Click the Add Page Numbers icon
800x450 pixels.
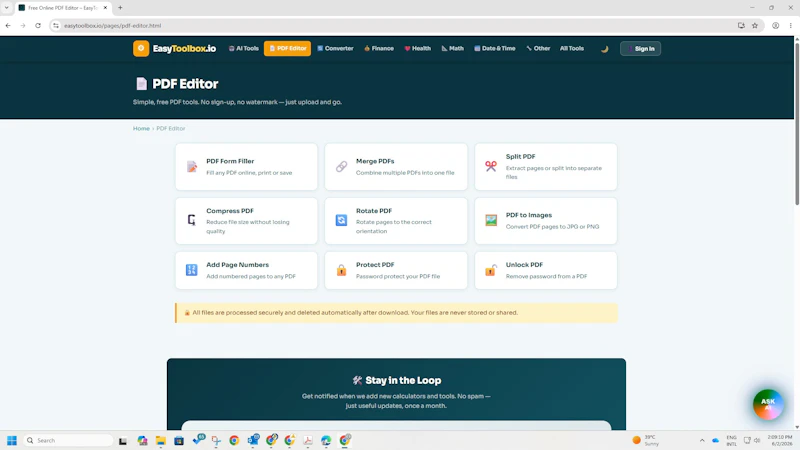pos(191,270)
